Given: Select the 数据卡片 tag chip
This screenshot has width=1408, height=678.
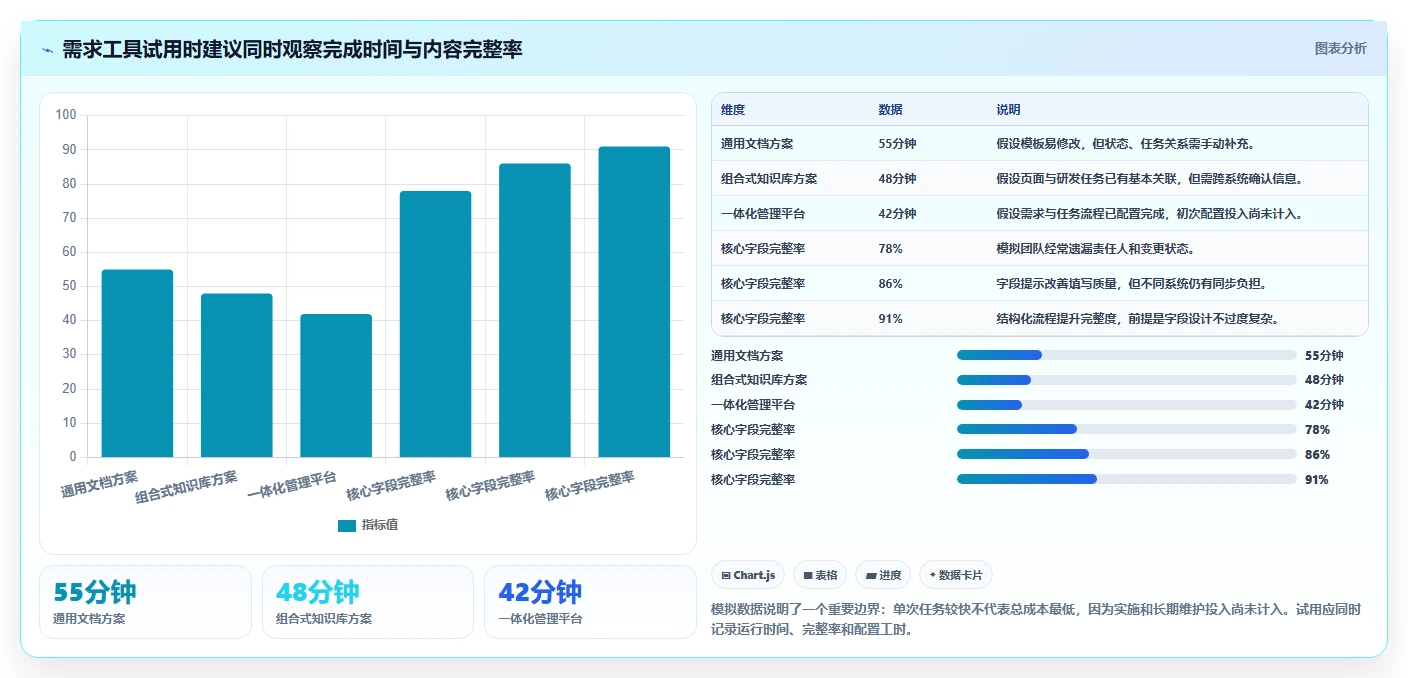Looking at the screenshot, I should point(956,575).
